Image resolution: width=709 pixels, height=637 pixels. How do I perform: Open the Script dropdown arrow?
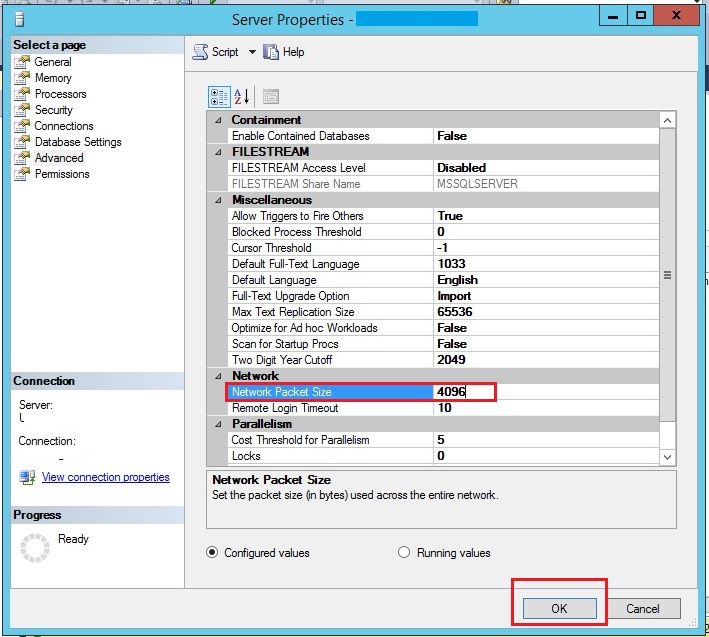point(252,52)
